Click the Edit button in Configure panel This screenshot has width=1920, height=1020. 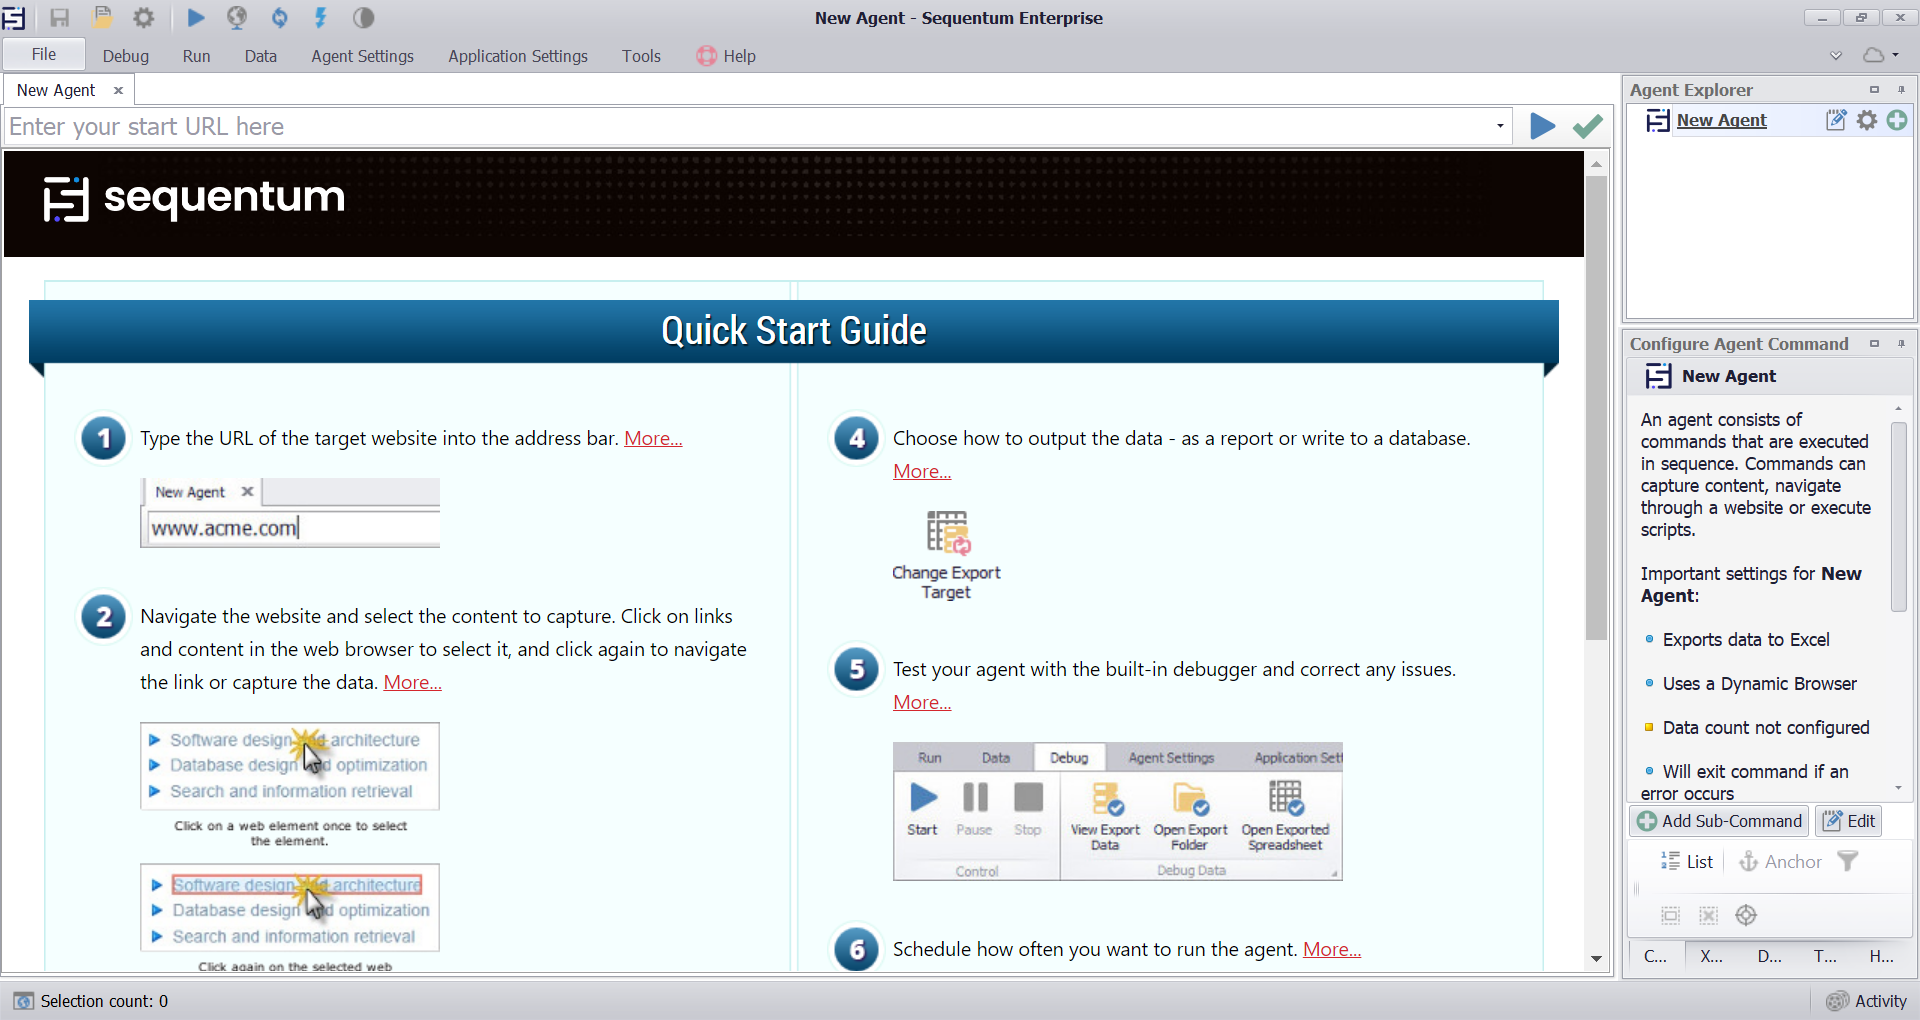1849,821
